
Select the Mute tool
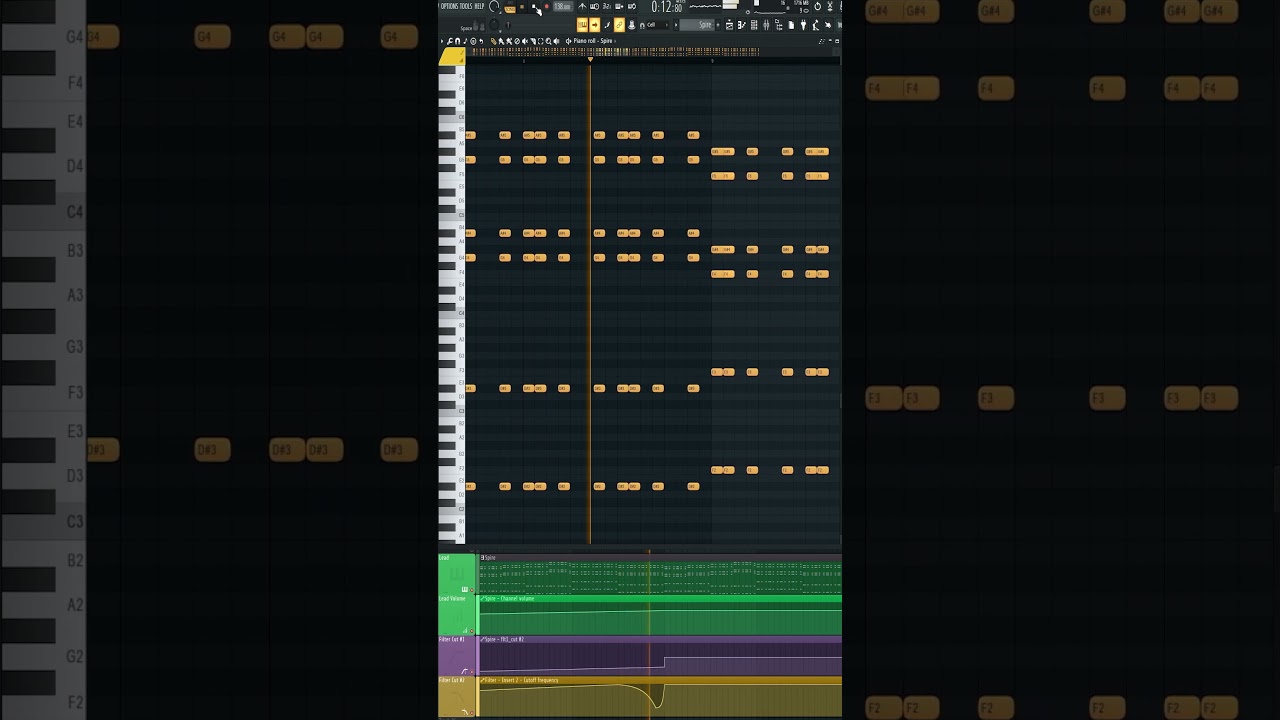click(x=525, y=41)
